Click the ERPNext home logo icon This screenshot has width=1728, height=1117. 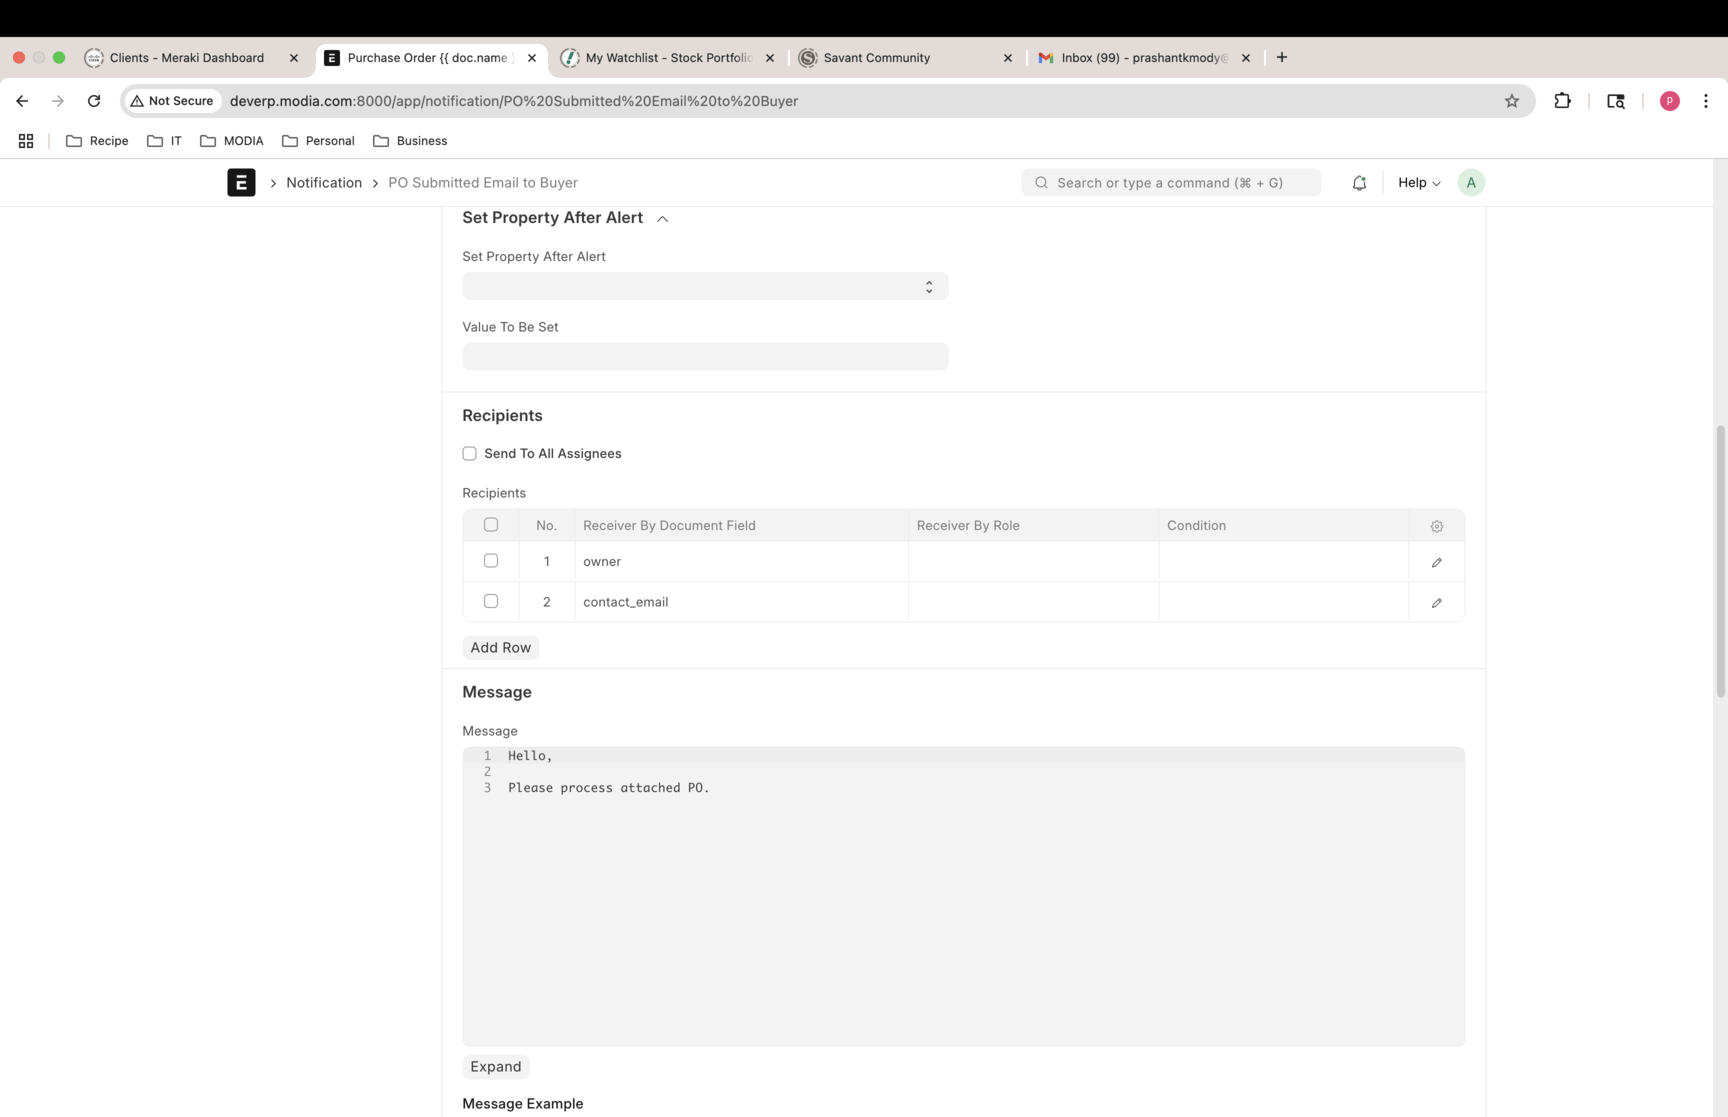[x=241, y=182]
